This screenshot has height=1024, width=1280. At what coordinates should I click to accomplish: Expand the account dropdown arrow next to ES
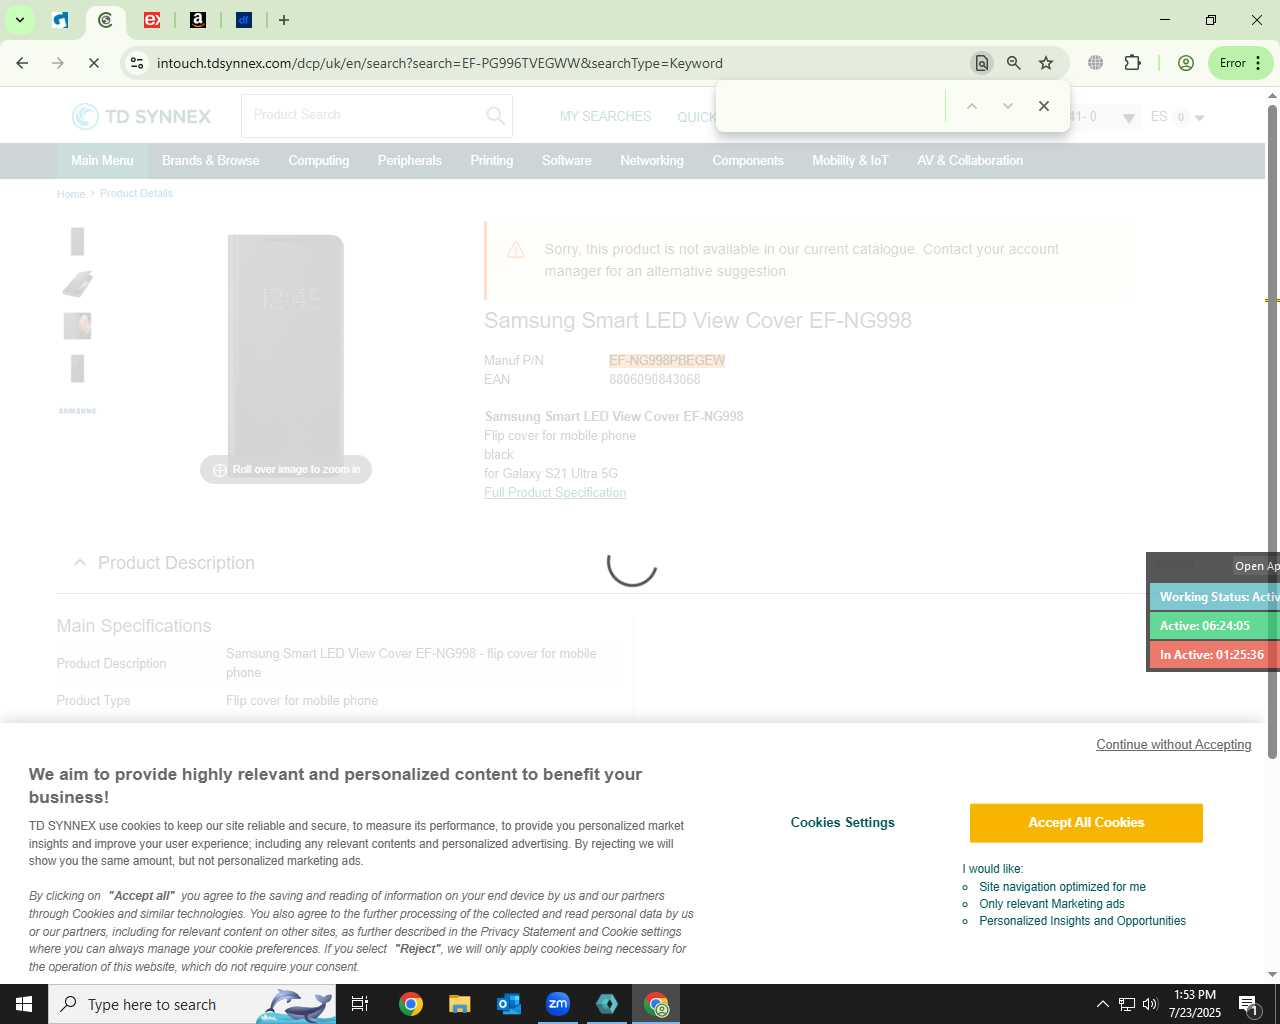[1129, 118]
